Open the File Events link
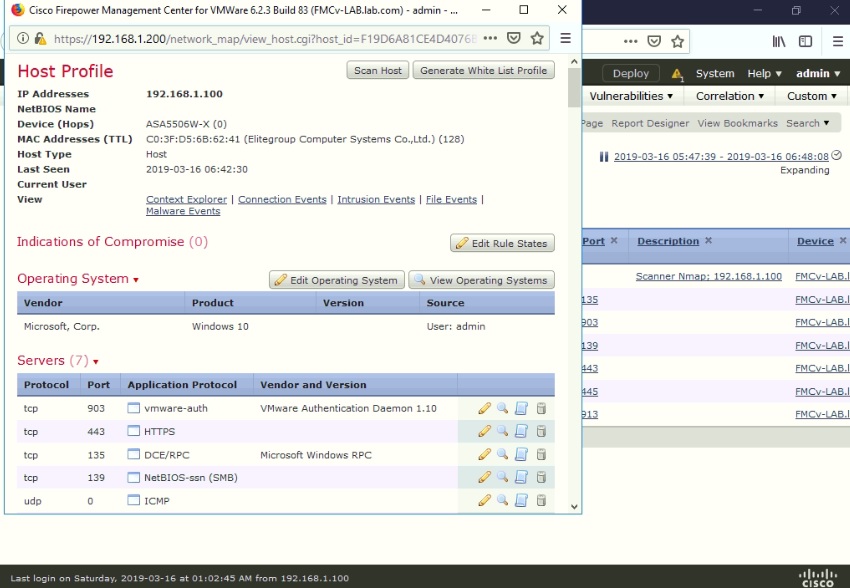Screen dimensions: 850x588 pyautogui.click(x=452, y=199)
